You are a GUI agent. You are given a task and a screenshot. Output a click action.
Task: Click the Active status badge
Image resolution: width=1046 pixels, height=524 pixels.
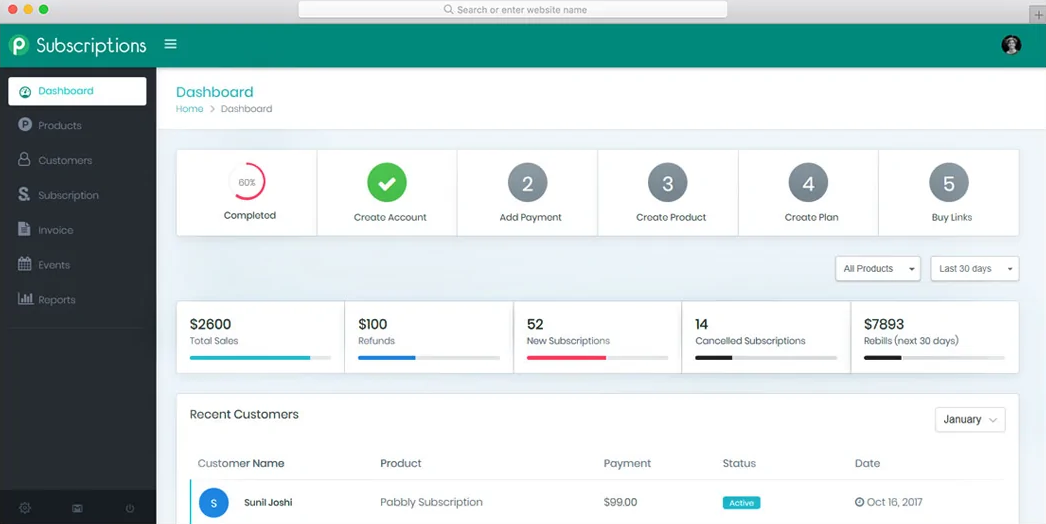pyautogui.click(x=741, y=503)
